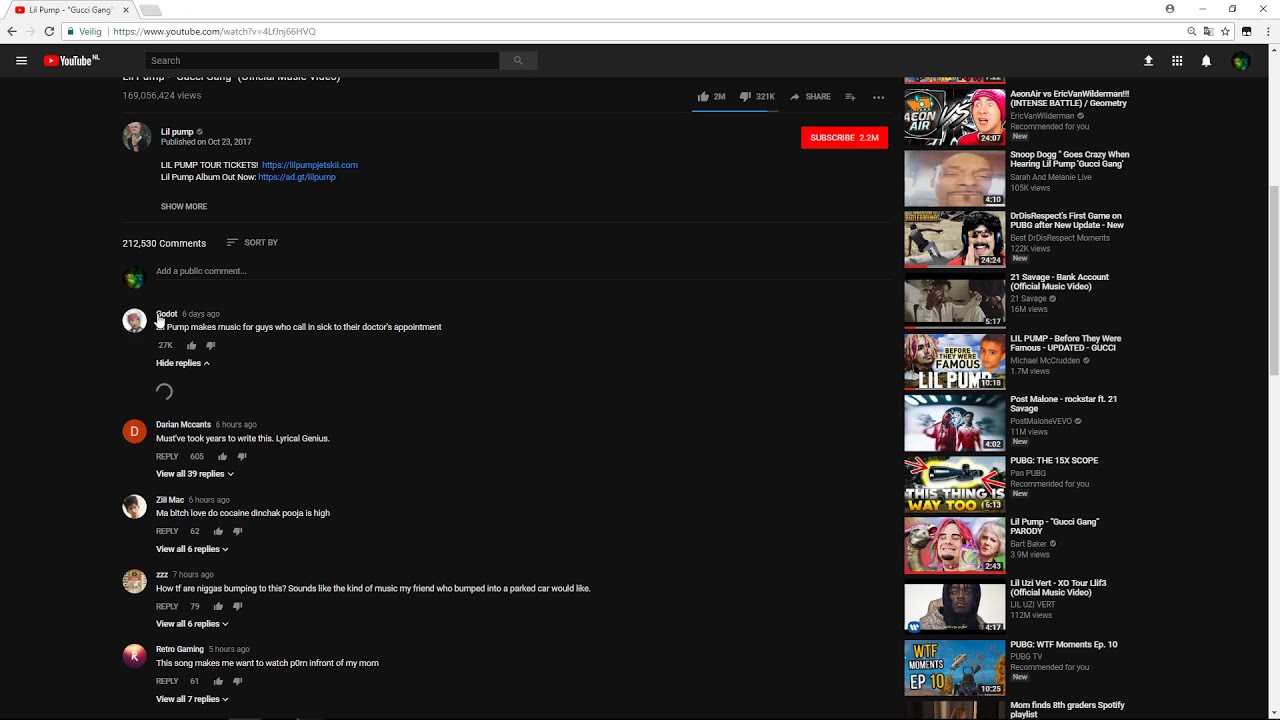The width and height of the screenshot is (1280, 720).
Task: Open Lil Uzi Vert XO Tour Llif3 title
Action: (1058, 588)
